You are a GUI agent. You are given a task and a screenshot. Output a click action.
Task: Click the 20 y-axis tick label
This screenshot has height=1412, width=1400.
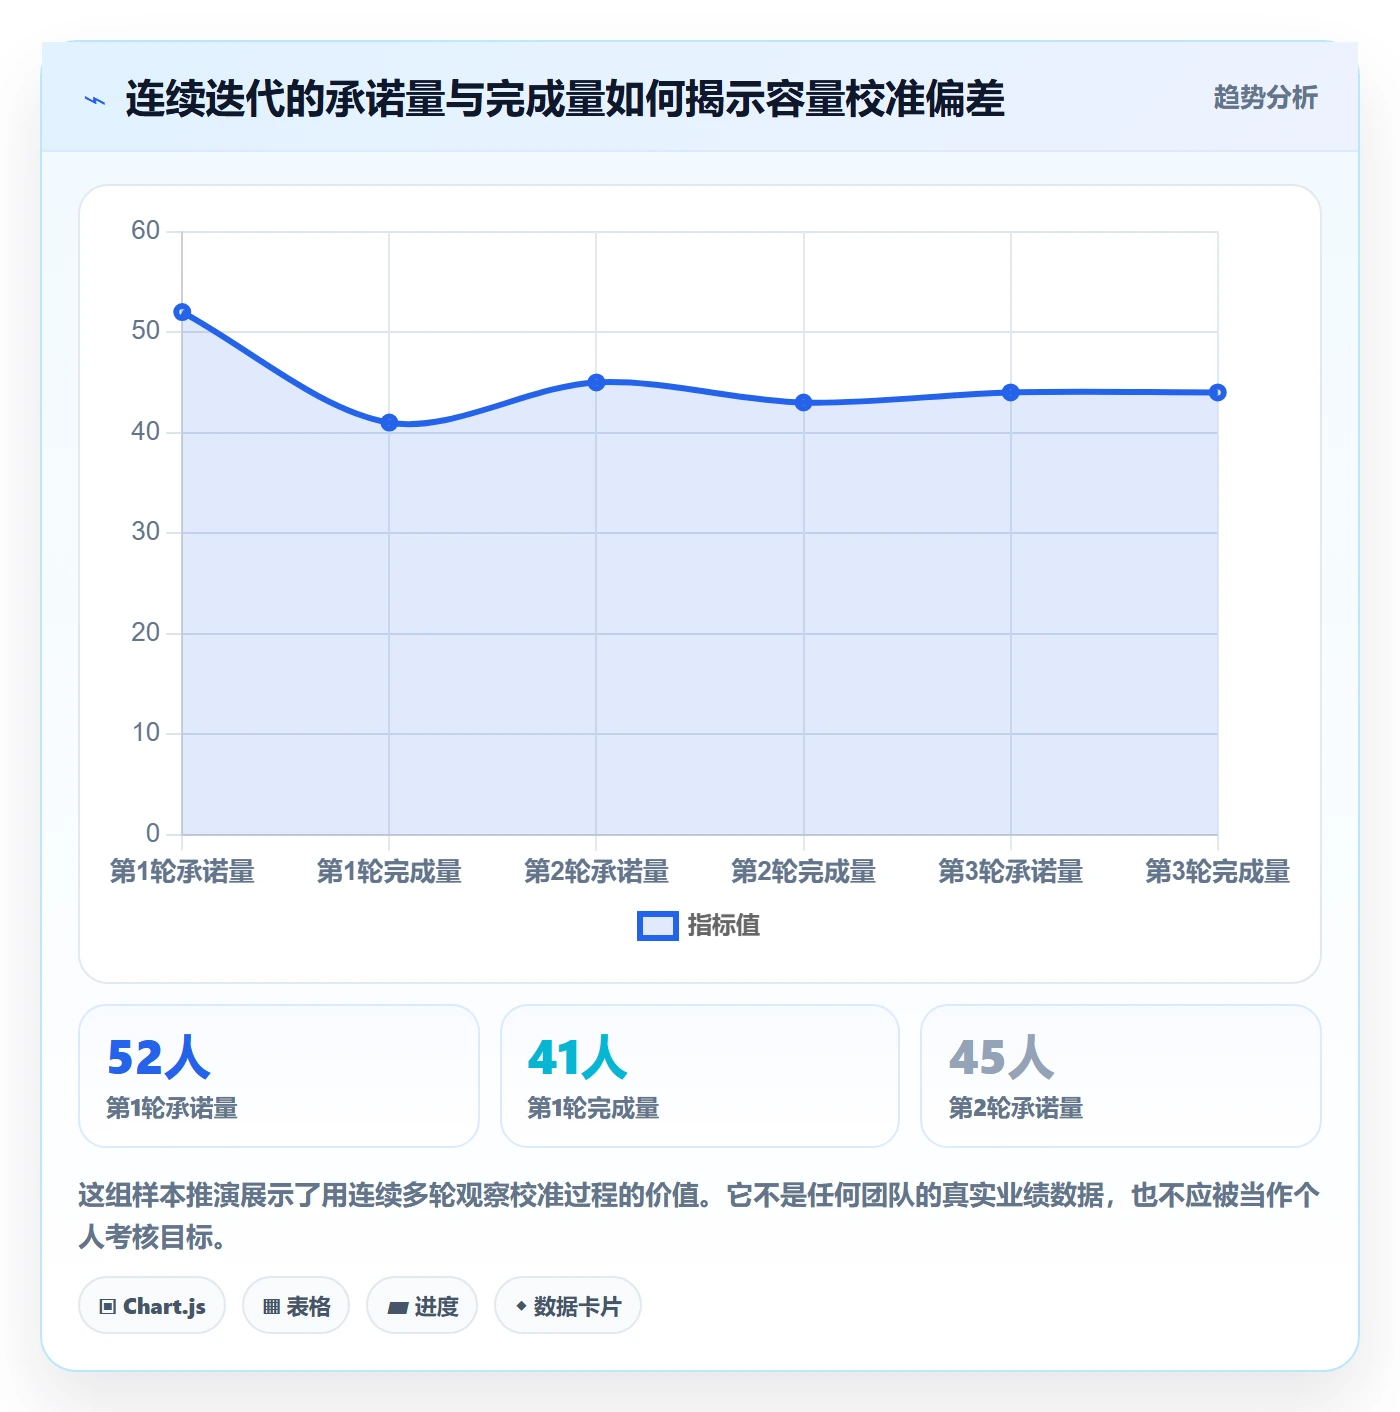pos(146,633)
